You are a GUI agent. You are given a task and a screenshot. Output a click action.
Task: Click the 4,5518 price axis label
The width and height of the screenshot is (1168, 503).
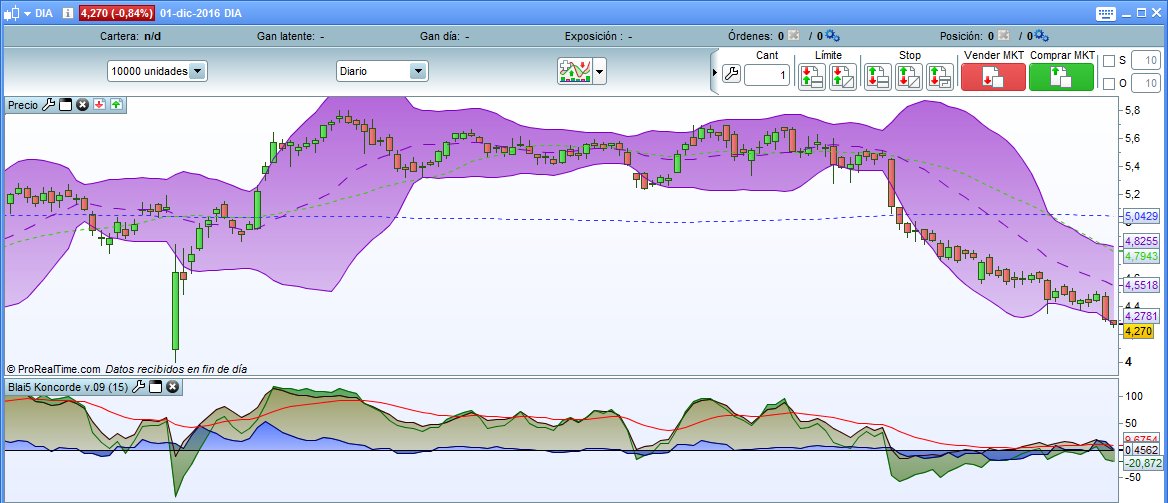[x=1142, y=285]
